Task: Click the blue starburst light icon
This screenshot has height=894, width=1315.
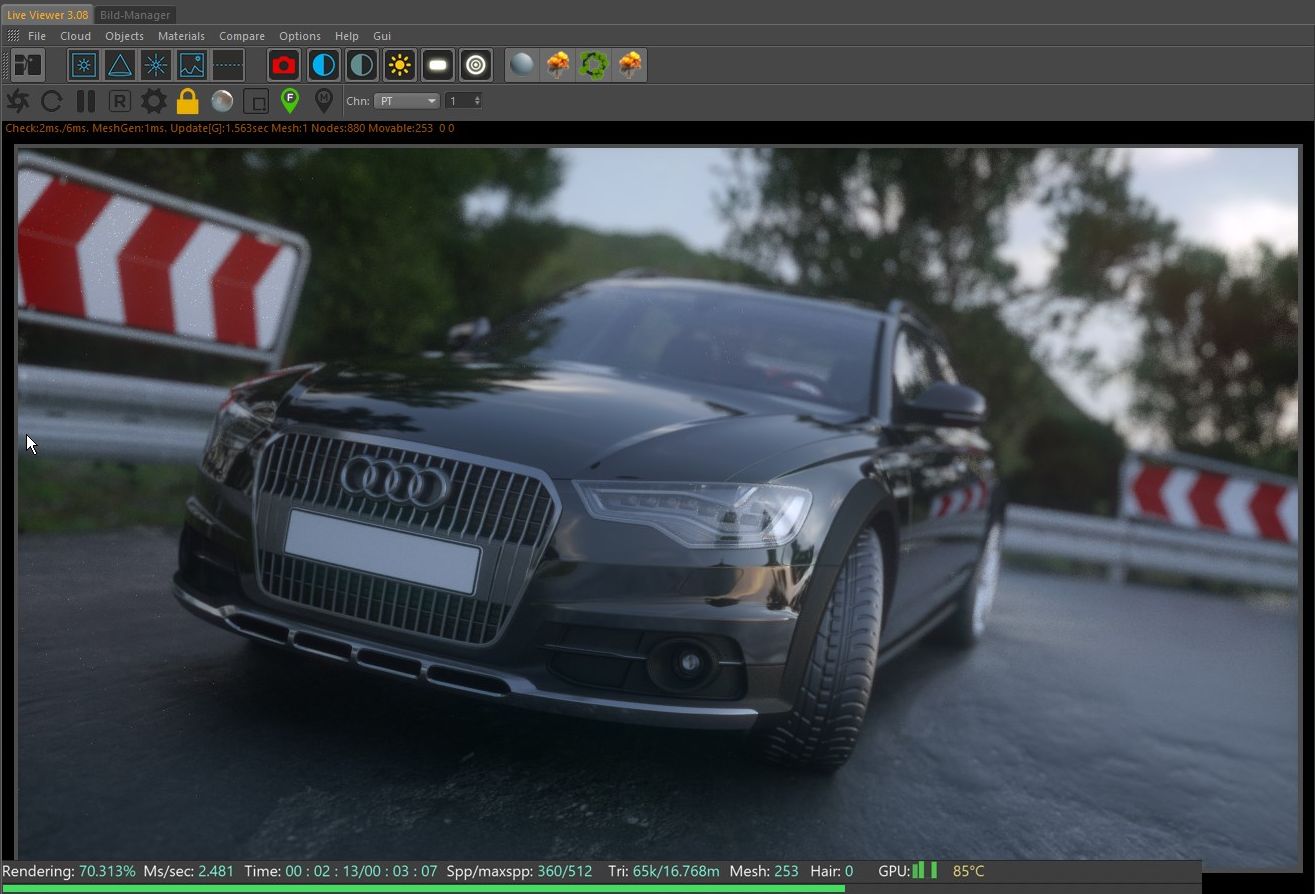Action: (x=156, y=66)
